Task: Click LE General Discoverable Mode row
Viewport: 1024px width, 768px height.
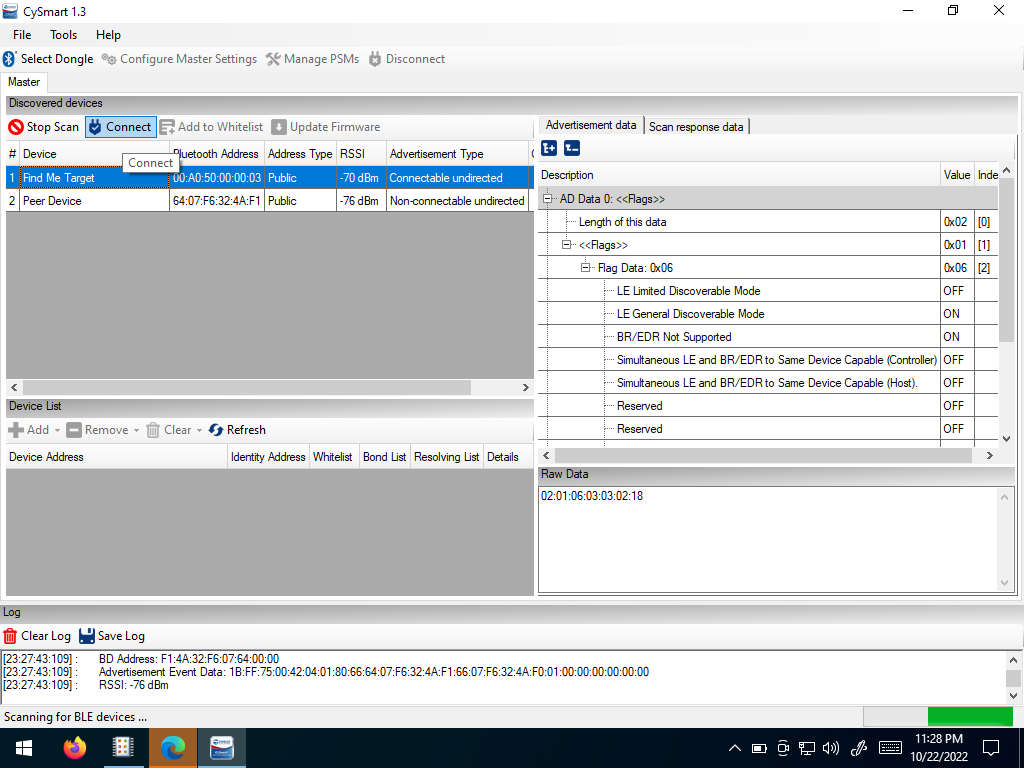Action: pyautogui.click(x=768, y=313)
